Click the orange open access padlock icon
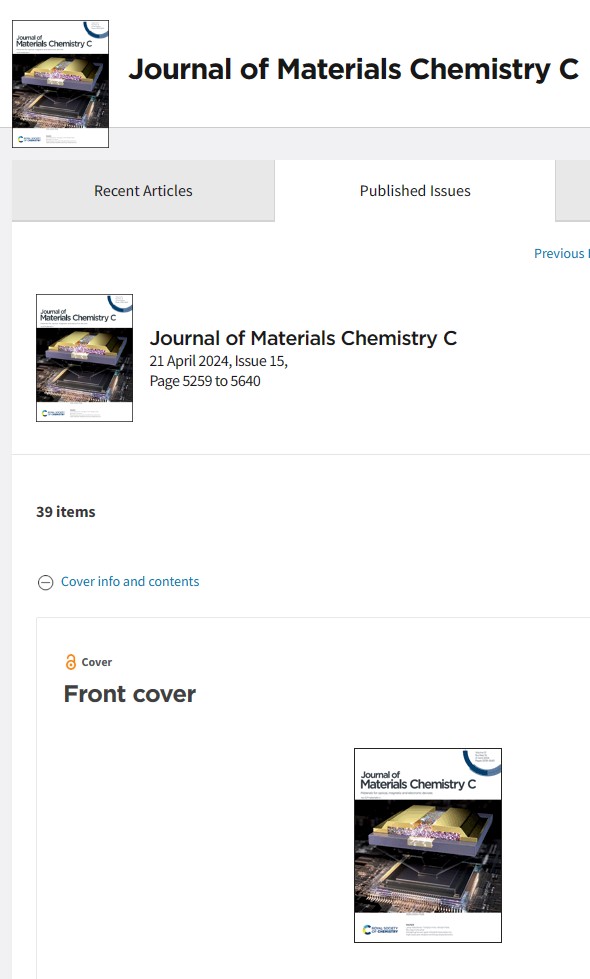This screenshot has height=979, width=590. [x=71, y=662]
